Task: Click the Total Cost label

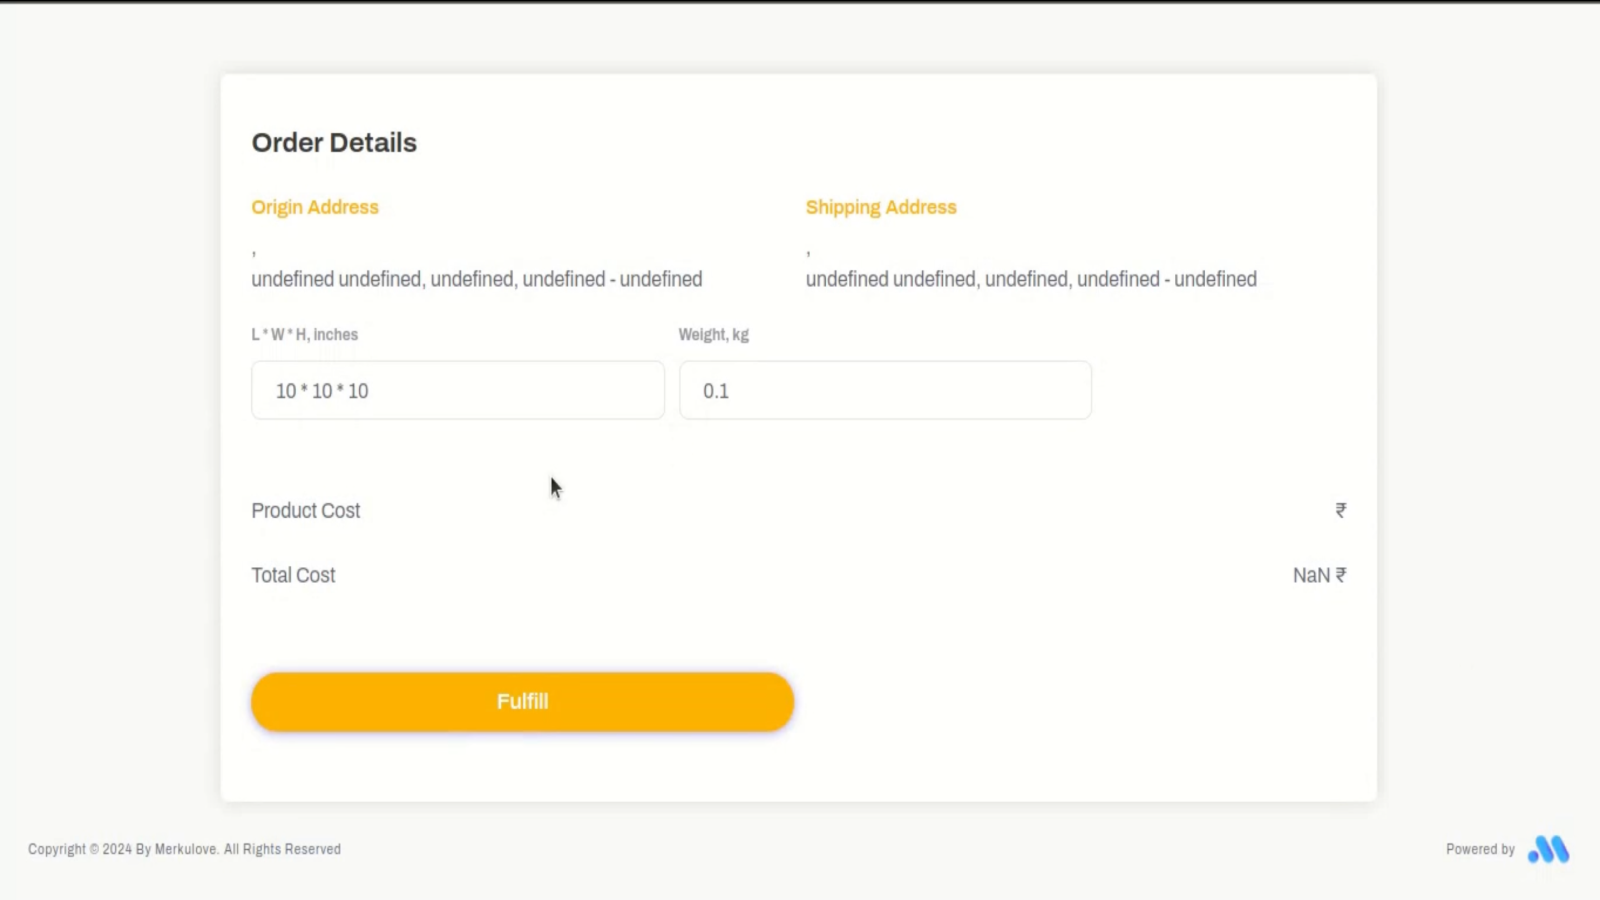Action: 293,575
